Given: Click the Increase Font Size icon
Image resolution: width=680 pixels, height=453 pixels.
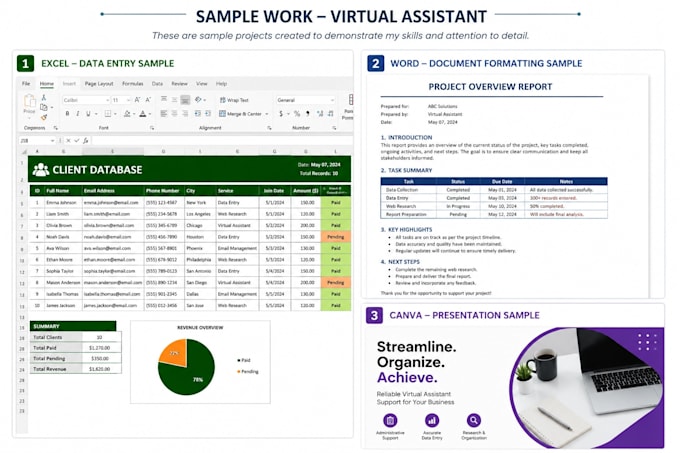Looking at the screenshot, I should click(137, 100).
